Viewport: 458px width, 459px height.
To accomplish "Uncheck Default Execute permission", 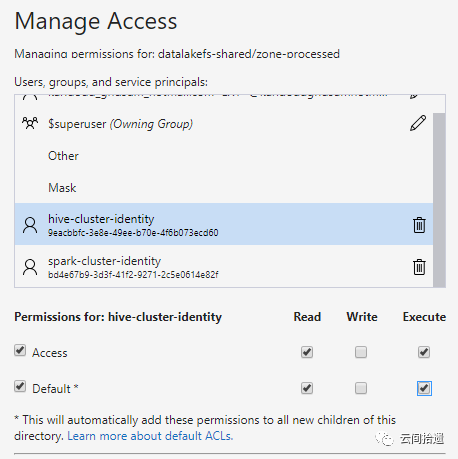I will [424, 388].
